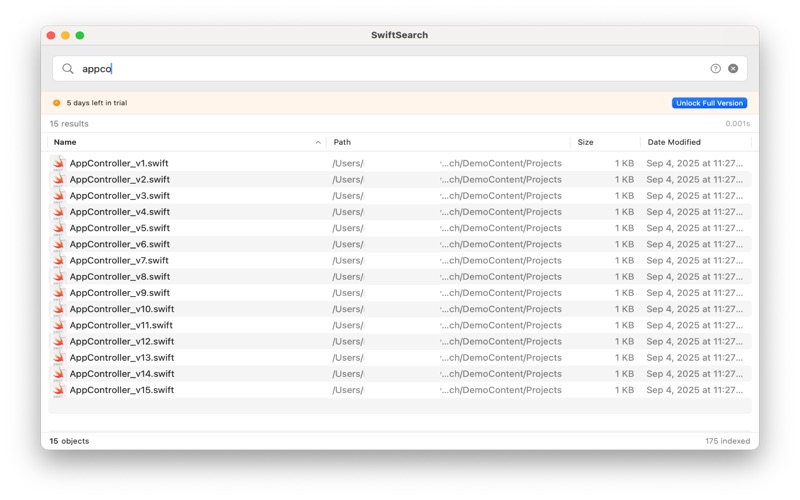Select the AppController_v5.swift file name

(120, 228)
